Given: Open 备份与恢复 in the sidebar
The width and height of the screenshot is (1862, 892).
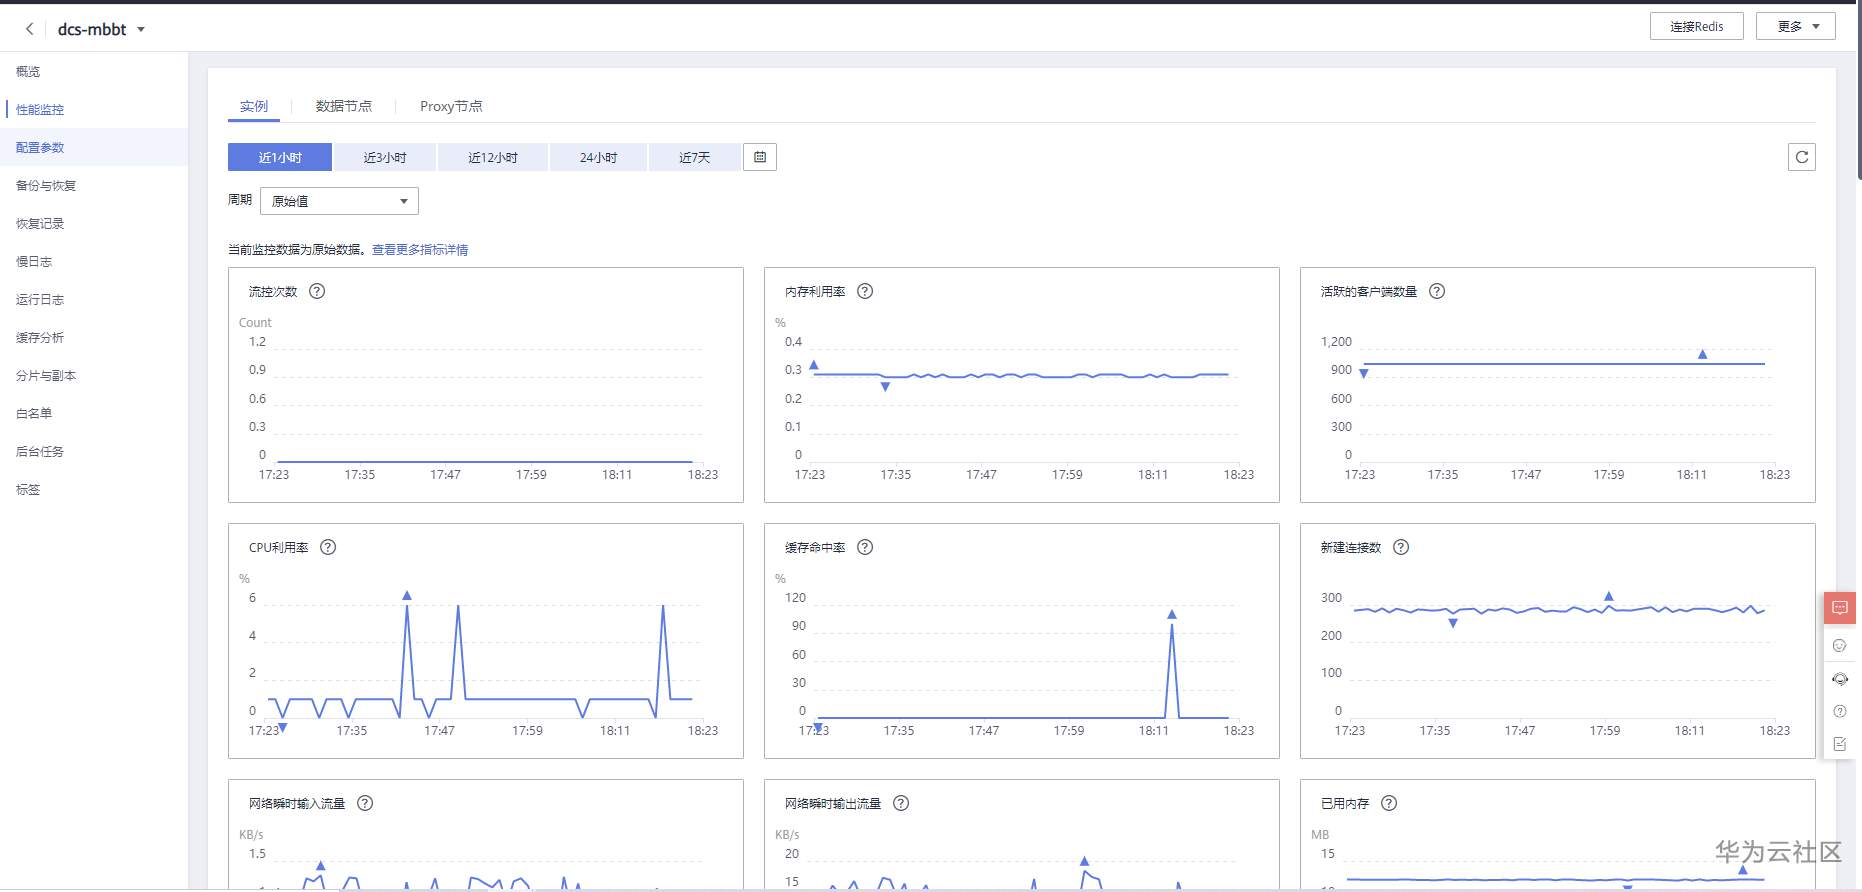Looking at the screenshot, I should (94, 186).
